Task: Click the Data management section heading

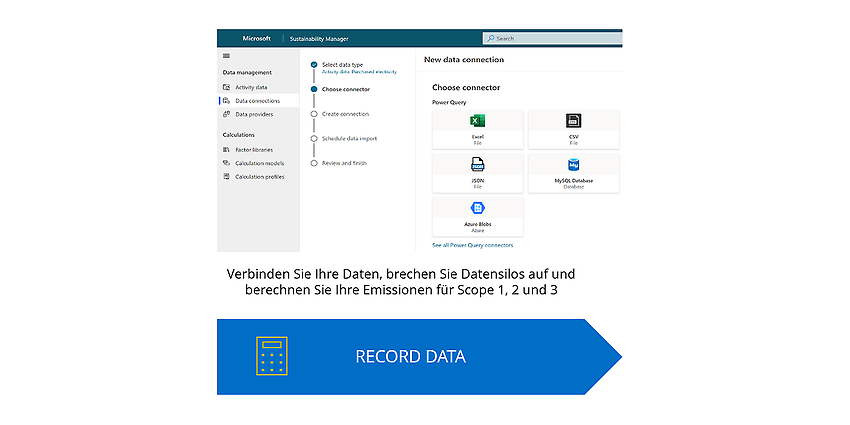Action: click(x=247, y=72)
